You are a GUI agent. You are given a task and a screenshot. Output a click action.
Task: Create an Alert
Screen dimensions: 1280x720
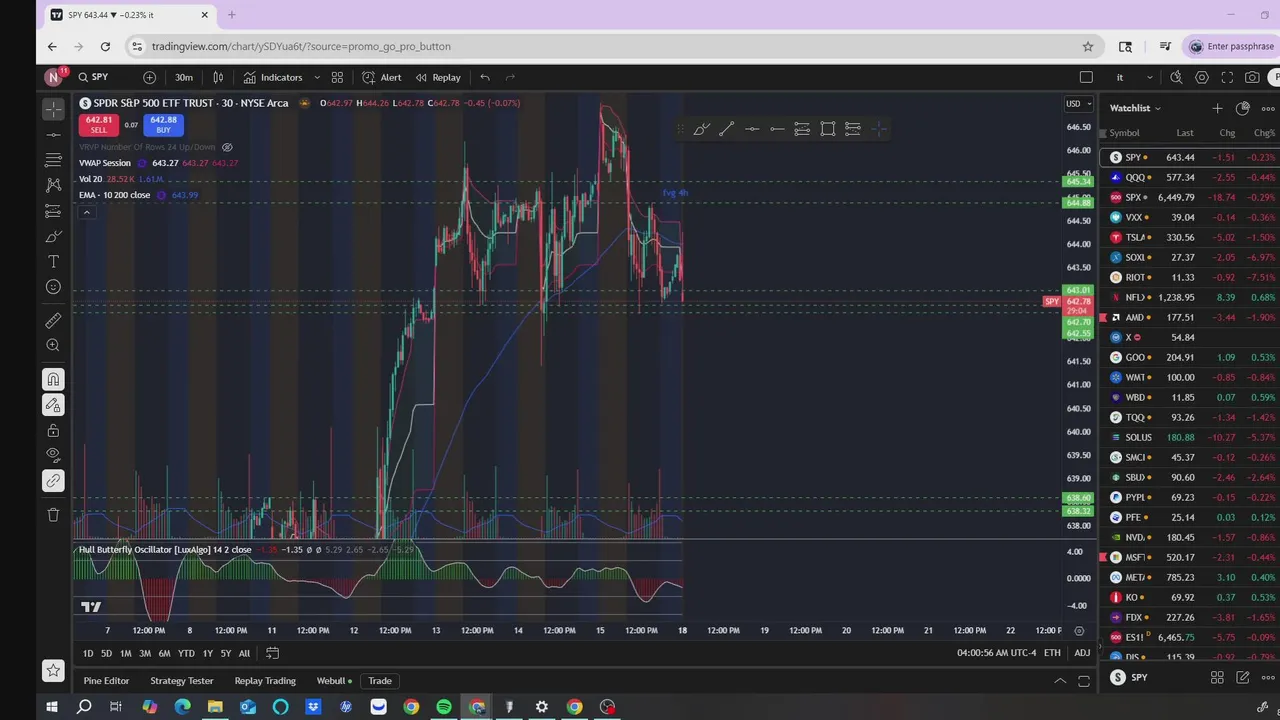tap(382, 77)
